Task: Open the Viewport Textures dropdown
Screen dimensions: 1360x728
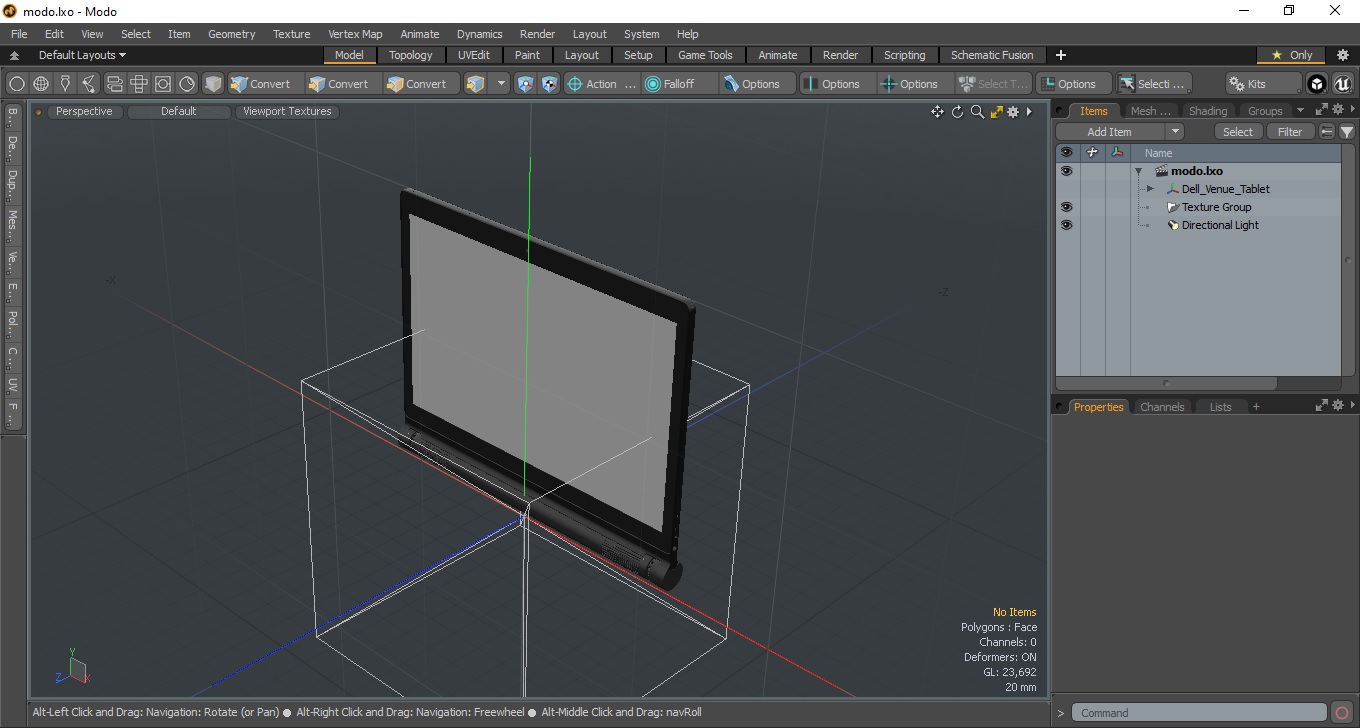Action: [287, 112]
